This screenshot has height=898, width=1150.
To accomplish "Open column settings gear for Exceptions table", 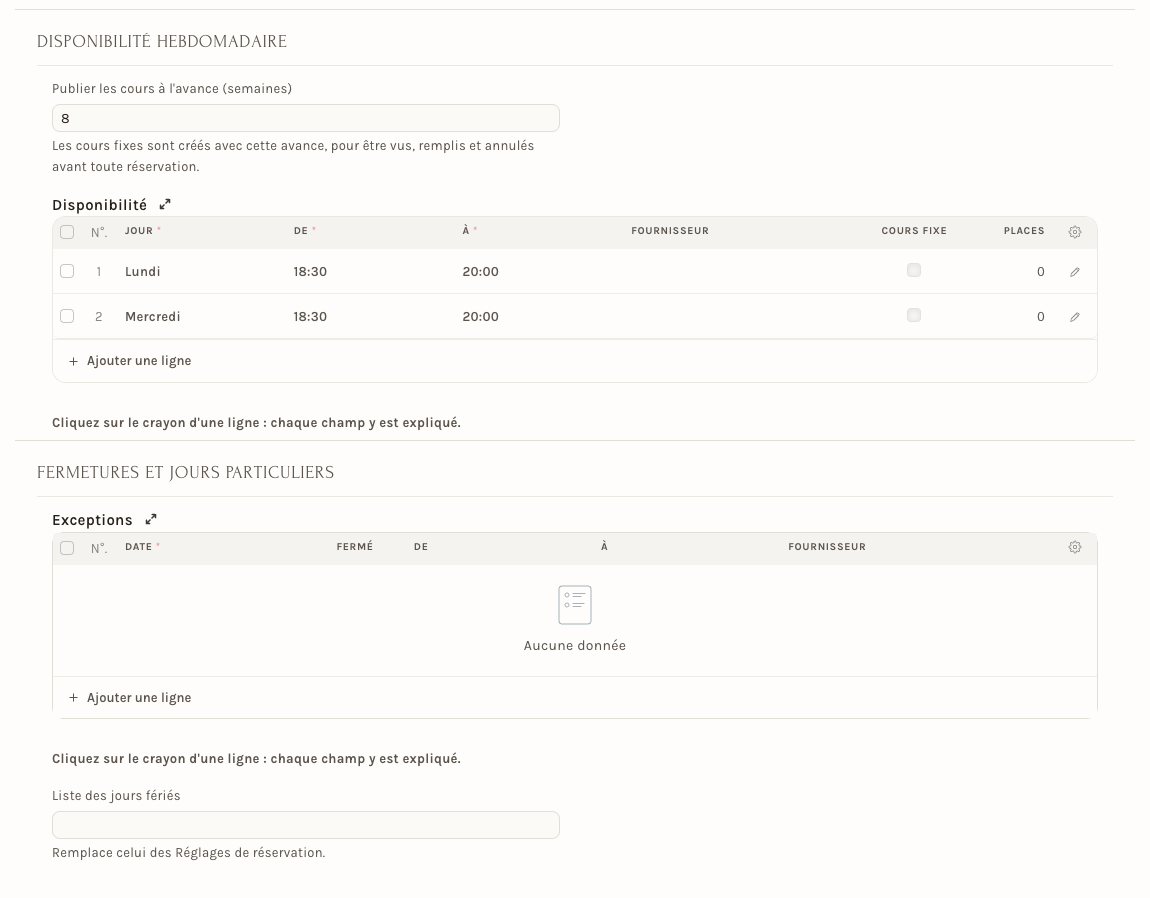I will coord(1074,547).
